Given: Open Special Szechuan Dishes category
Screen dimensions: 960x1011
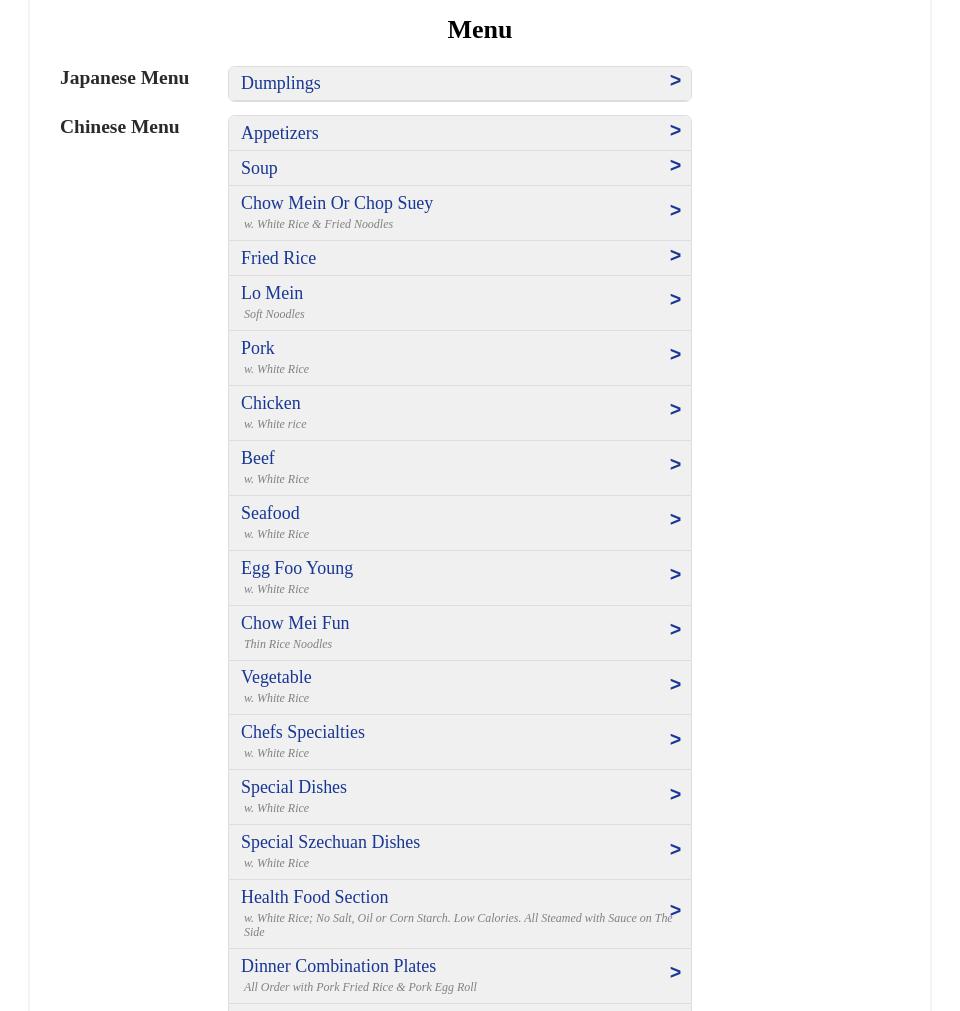Looking at the screenshot, I should (x=330, y=842).
